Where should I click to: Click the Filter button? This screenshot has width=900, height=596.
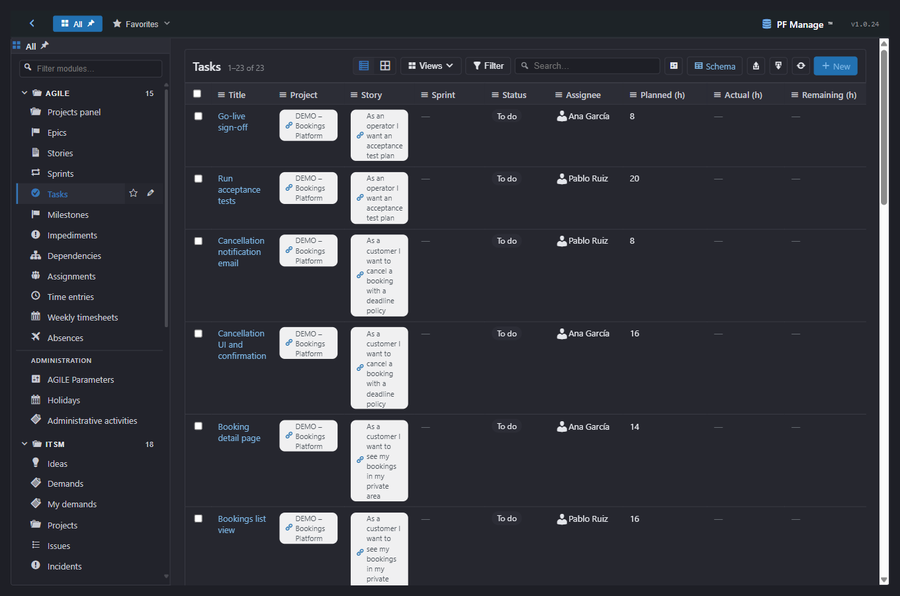tap(488, 66)
